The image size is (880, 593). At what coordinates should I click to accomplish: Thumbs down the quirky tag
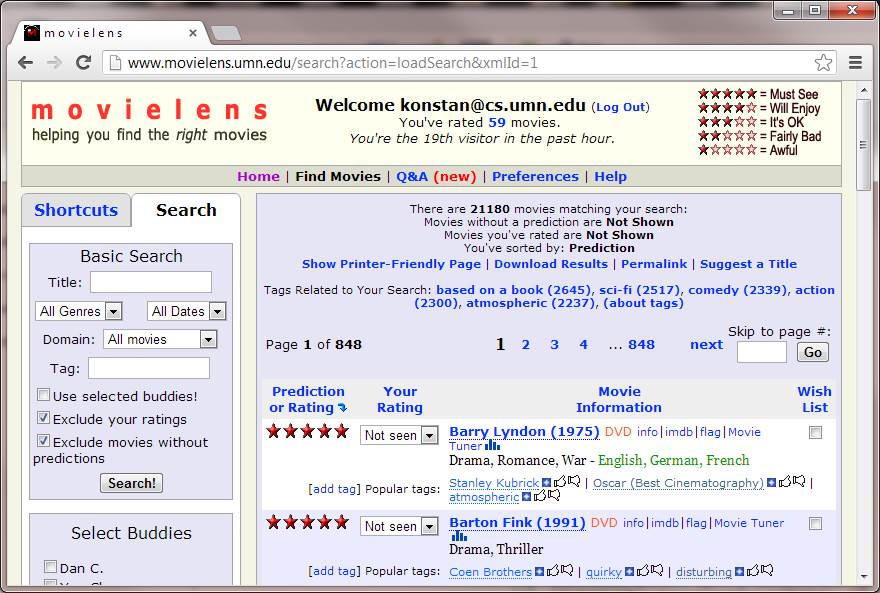[657, 571]
